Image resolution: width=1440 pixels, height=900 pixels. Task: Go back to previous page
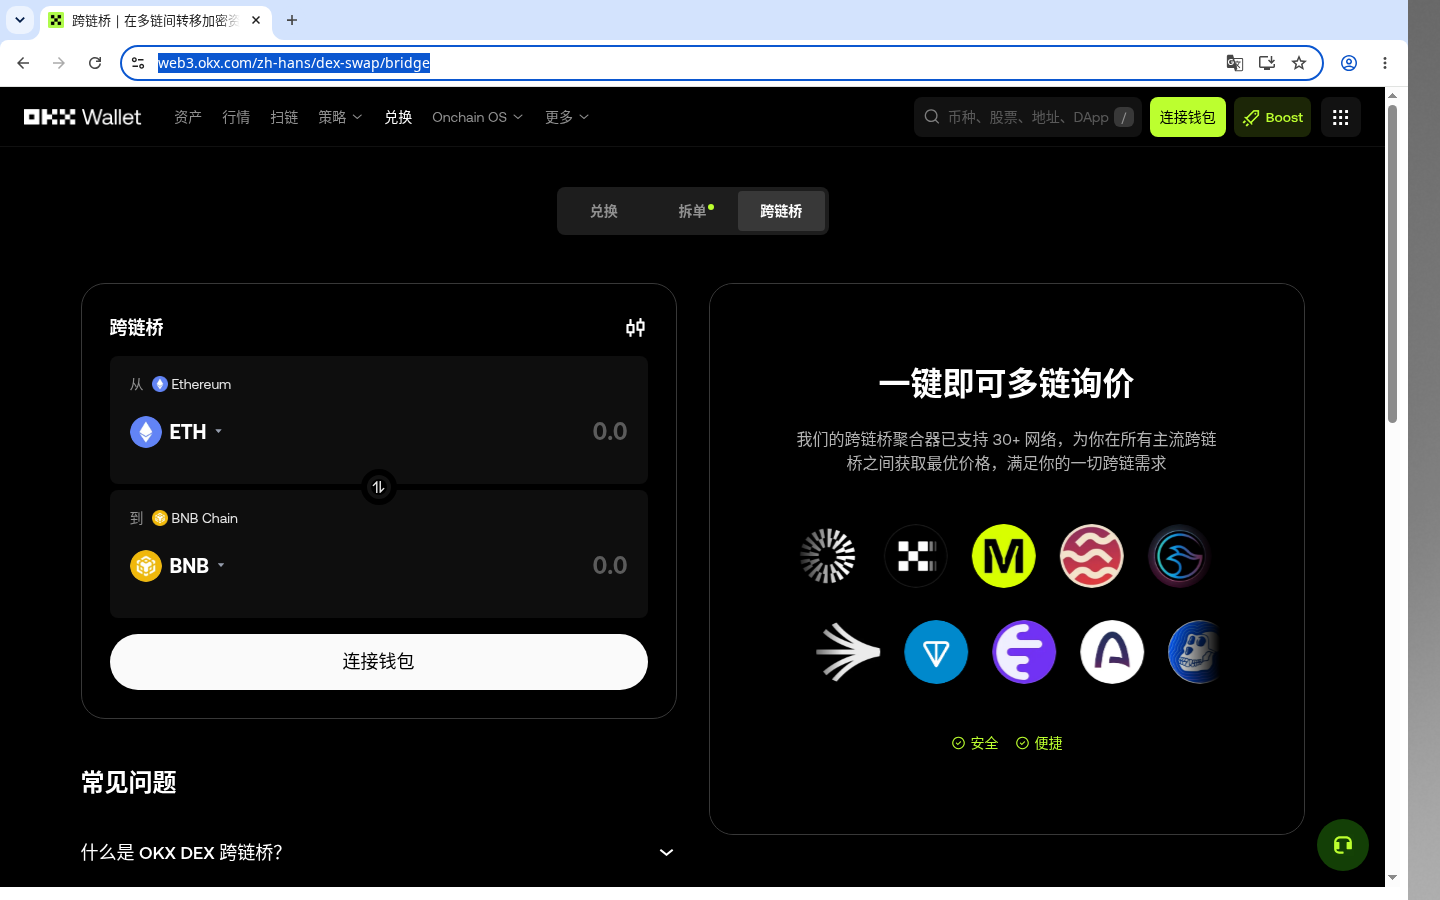click(x=23, y=63)
